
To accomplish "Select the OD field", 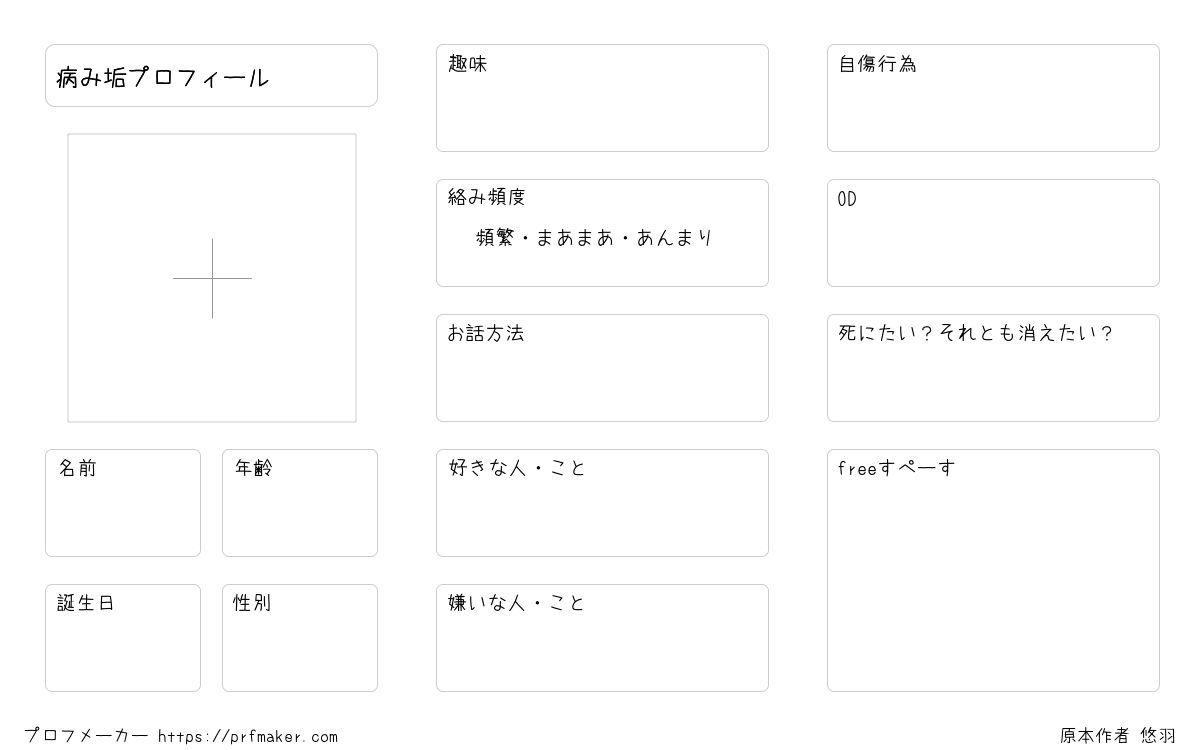I will click(x=993, y=233).
